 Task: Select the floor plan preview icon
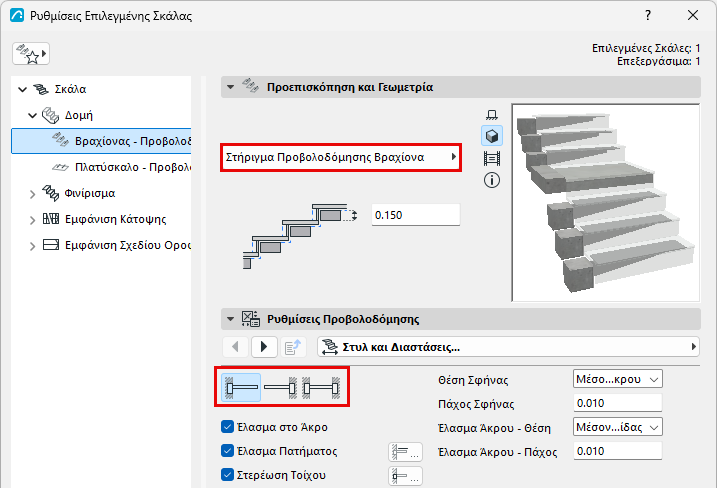(492, 114)
